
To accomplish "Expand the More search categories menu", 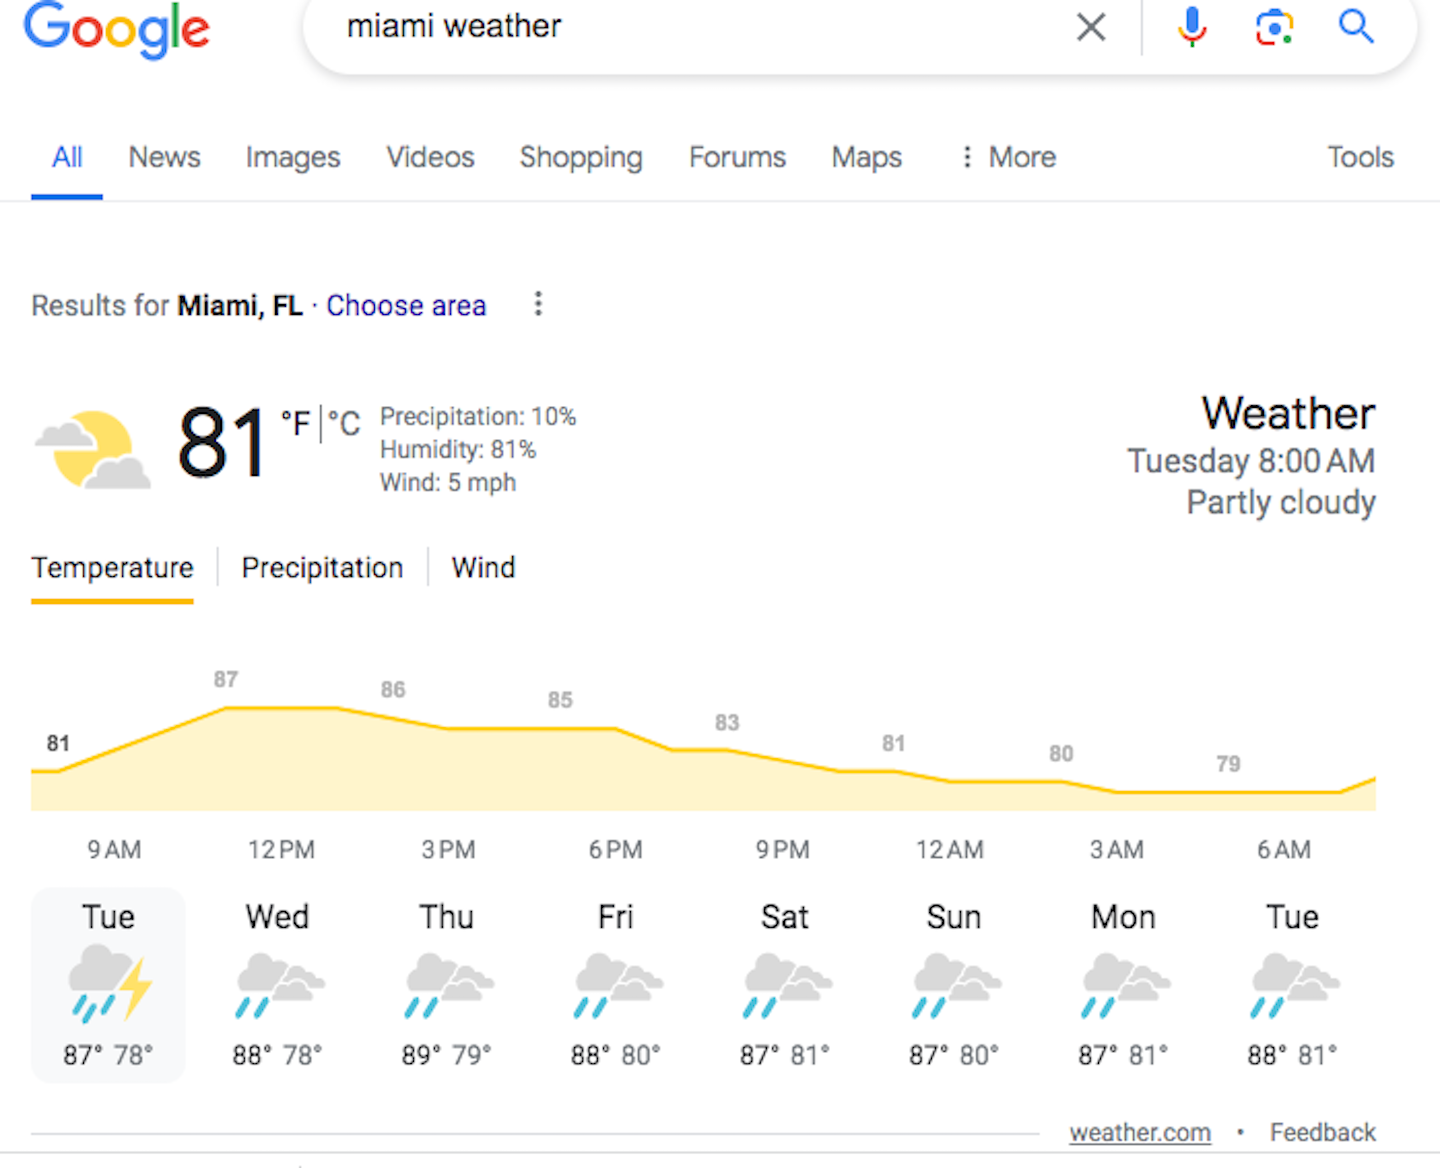I will pos(1008,157).
